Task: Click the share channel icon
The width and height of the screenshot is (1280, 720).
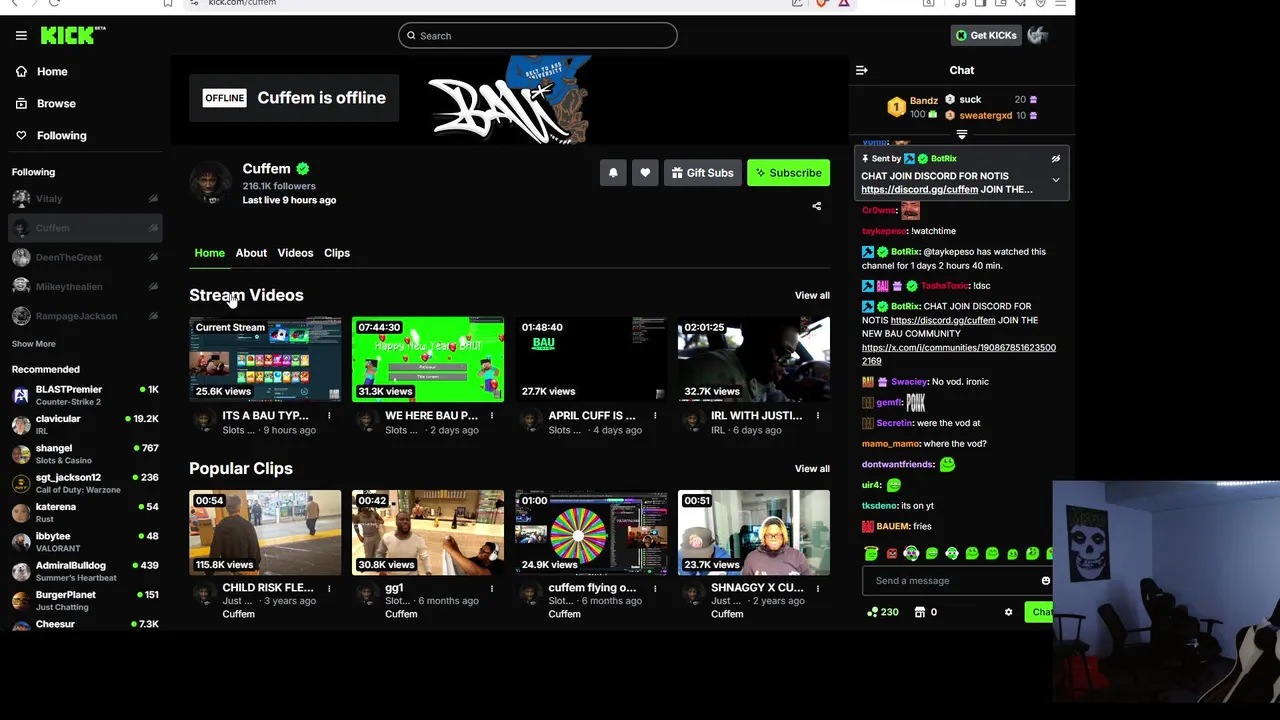Action: [816, 207]
